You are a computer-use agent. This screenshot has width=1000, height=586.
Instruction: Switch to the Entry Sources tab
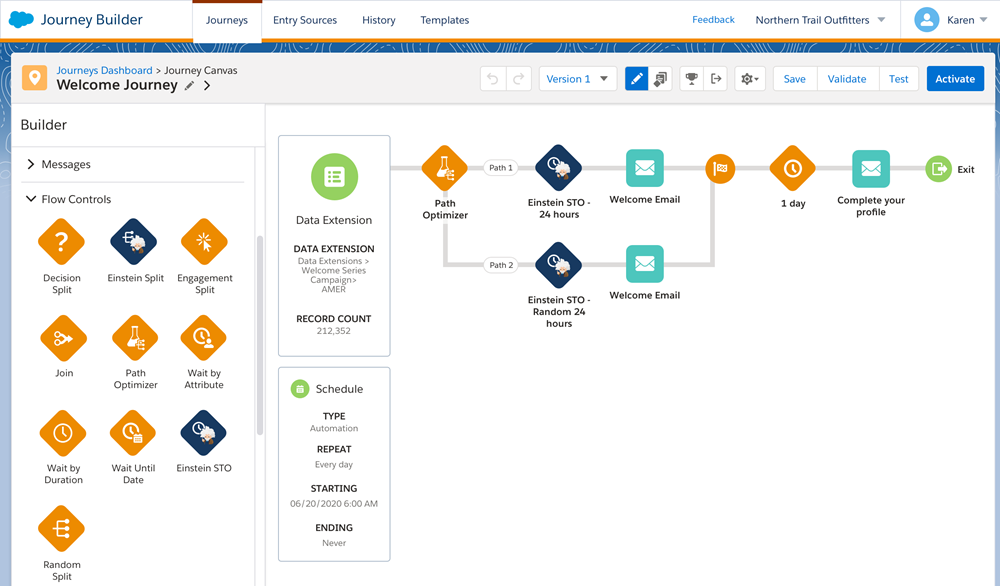[x=305, y=20]
